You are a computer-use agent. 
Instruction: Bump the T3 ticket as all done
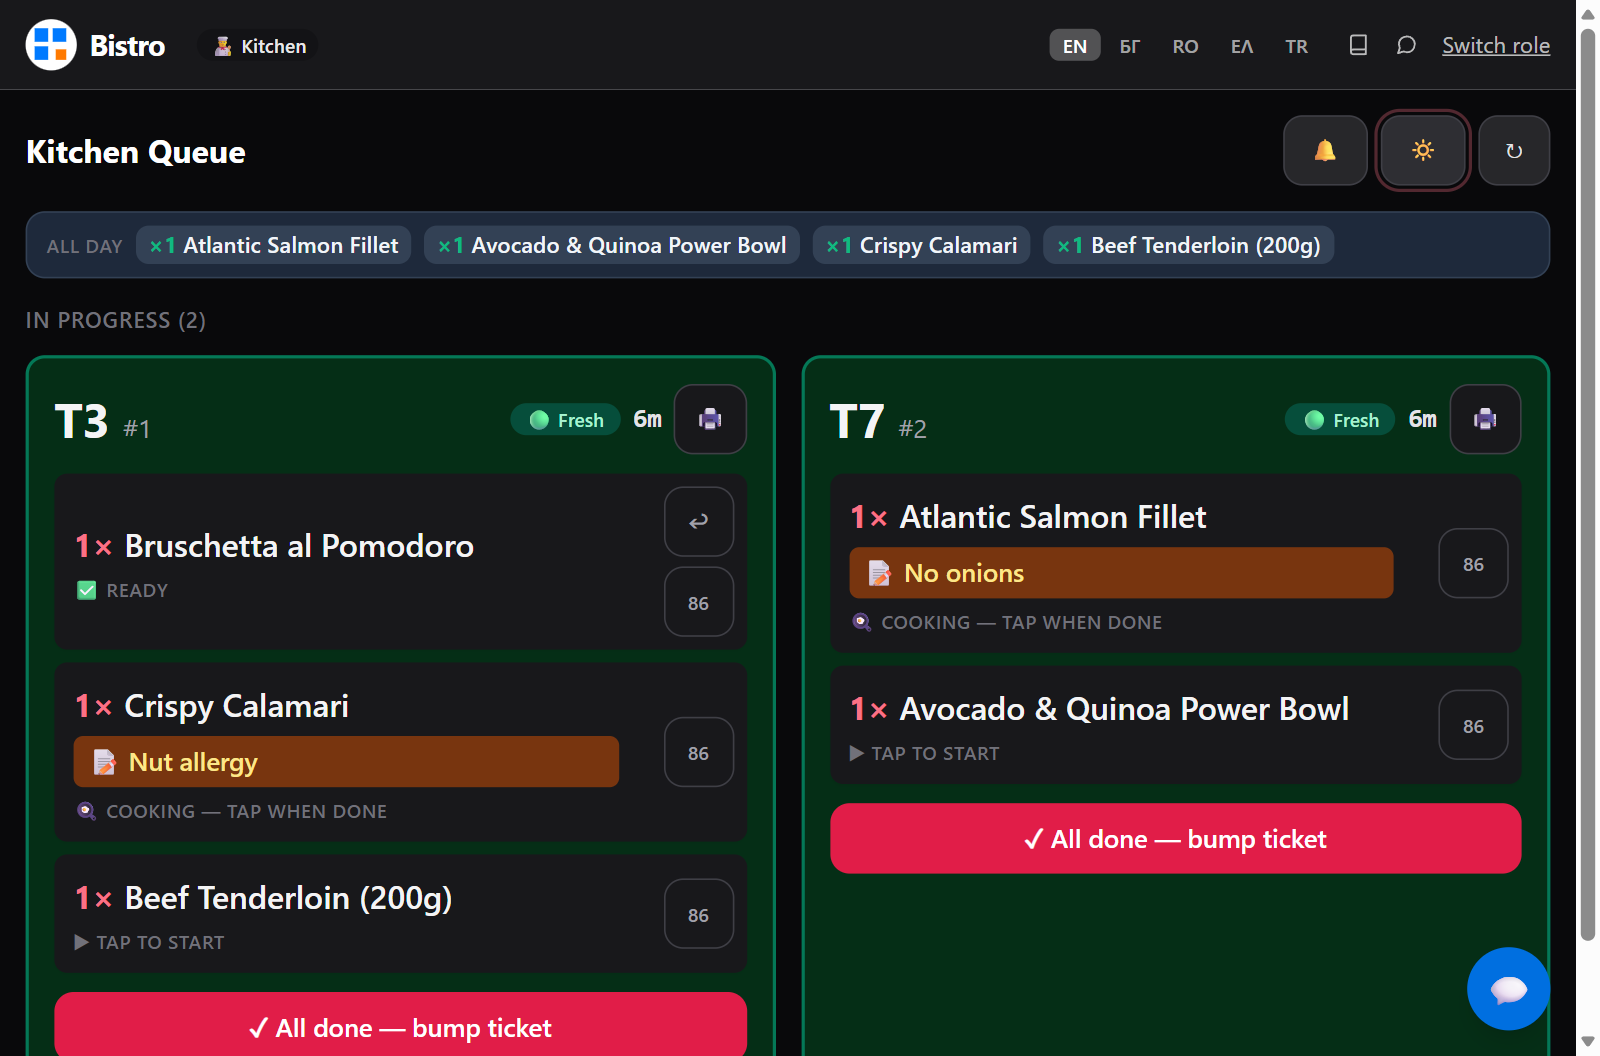pos(400,1025)
